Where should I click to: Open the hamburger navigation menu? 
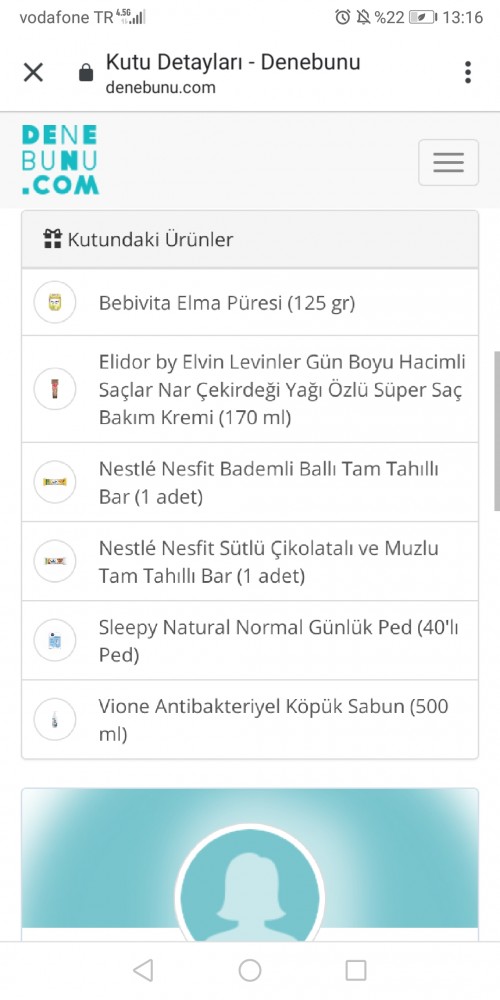[x=448, y=162]
